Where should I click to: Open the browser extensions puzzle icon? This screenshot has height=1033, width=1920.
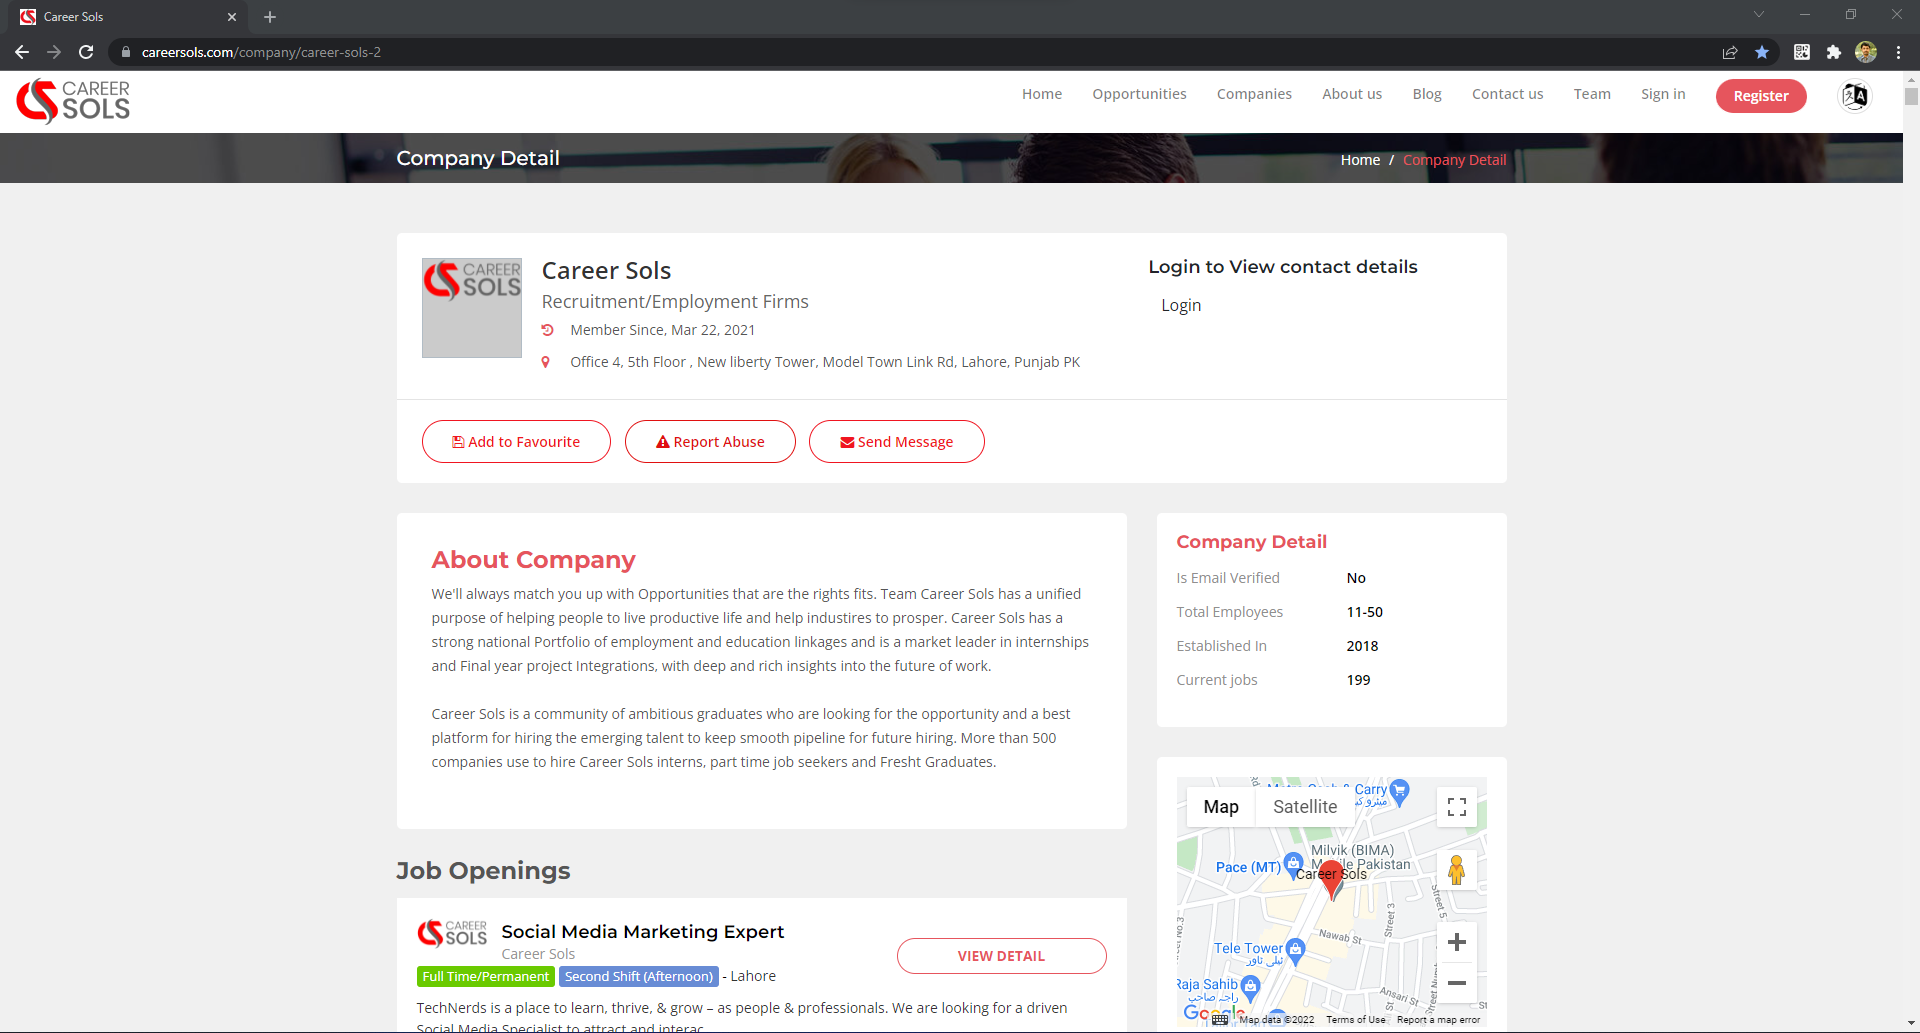coord(1833,52)
